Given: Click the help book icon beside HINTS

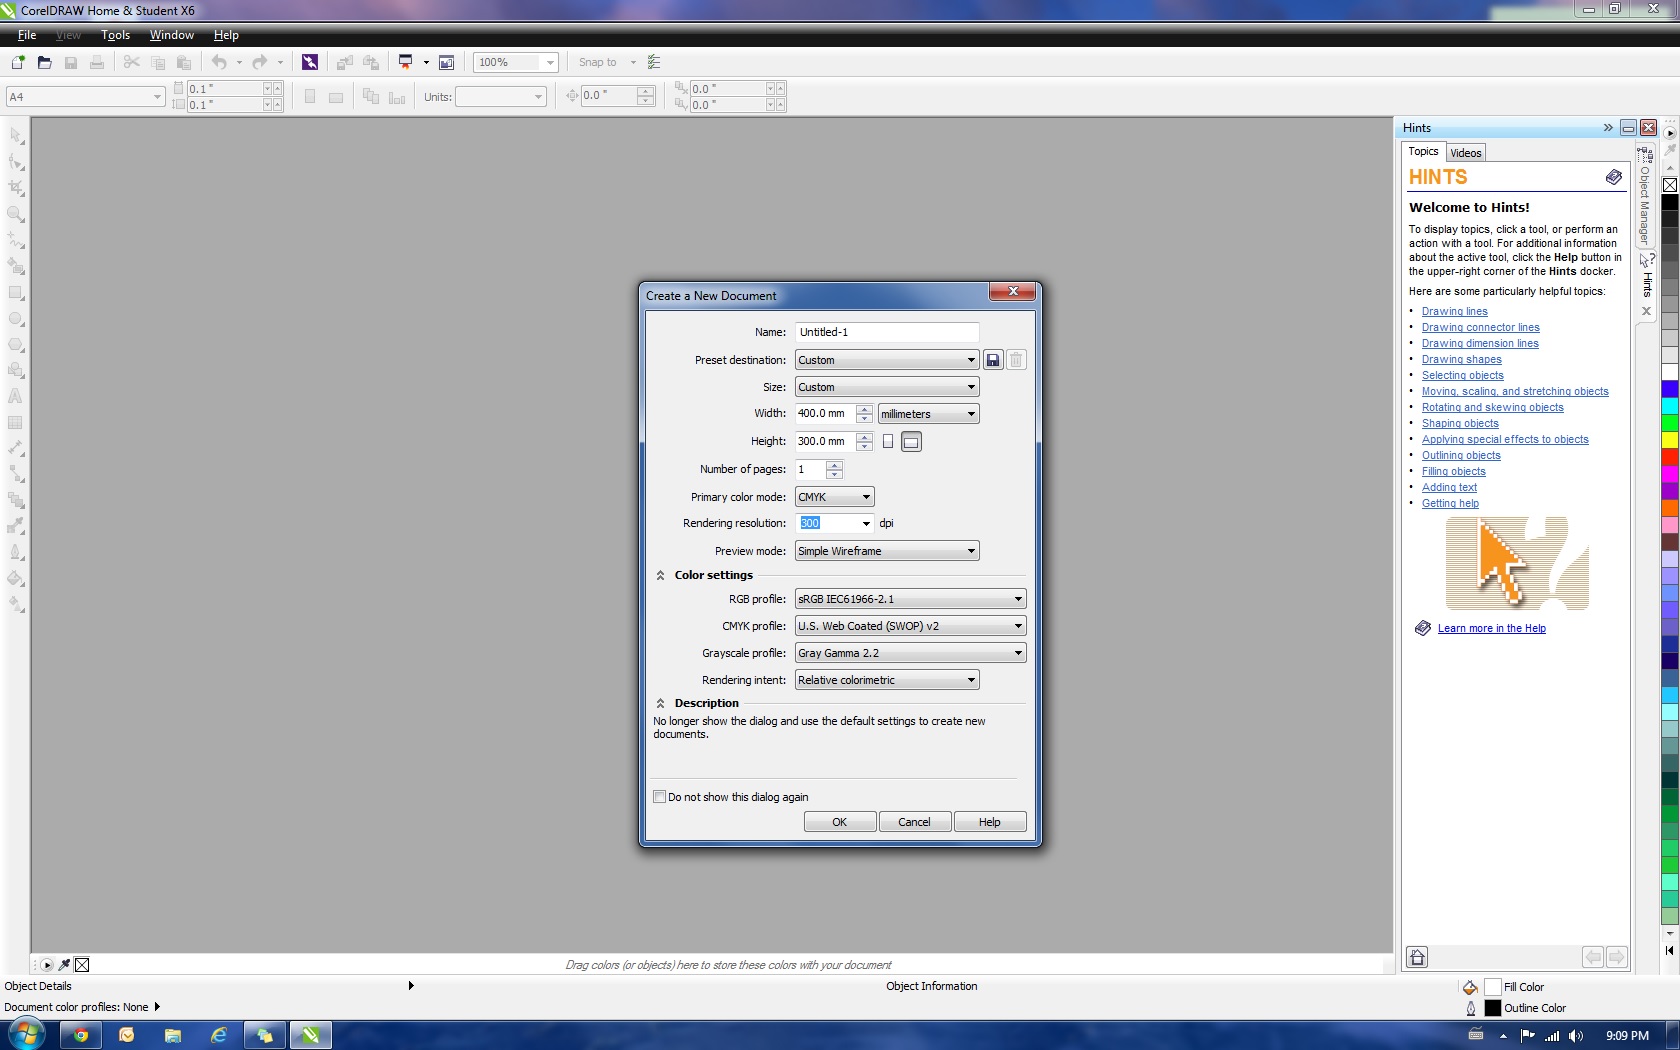Looking at the screenshot, I should (x=1613, y=177).
